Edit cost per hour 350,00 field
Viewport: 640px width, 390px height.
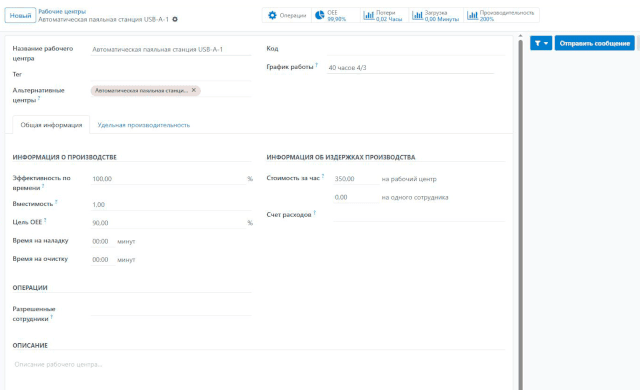click(x=356, y=179)
